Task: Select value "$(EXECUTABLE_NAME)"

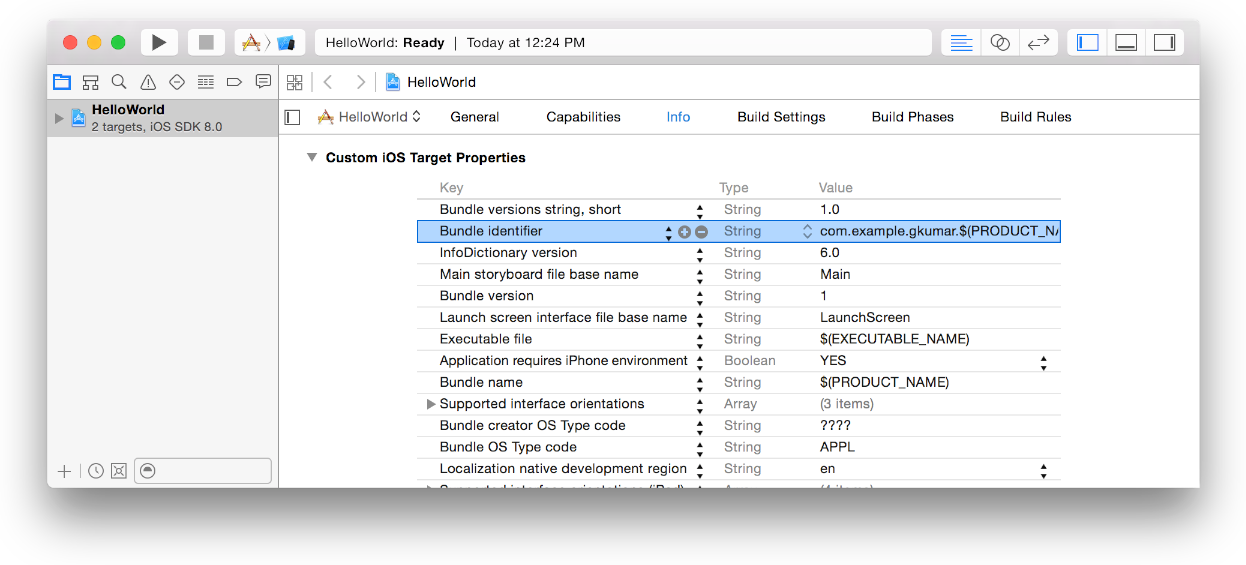Action: tap(895, 339)
